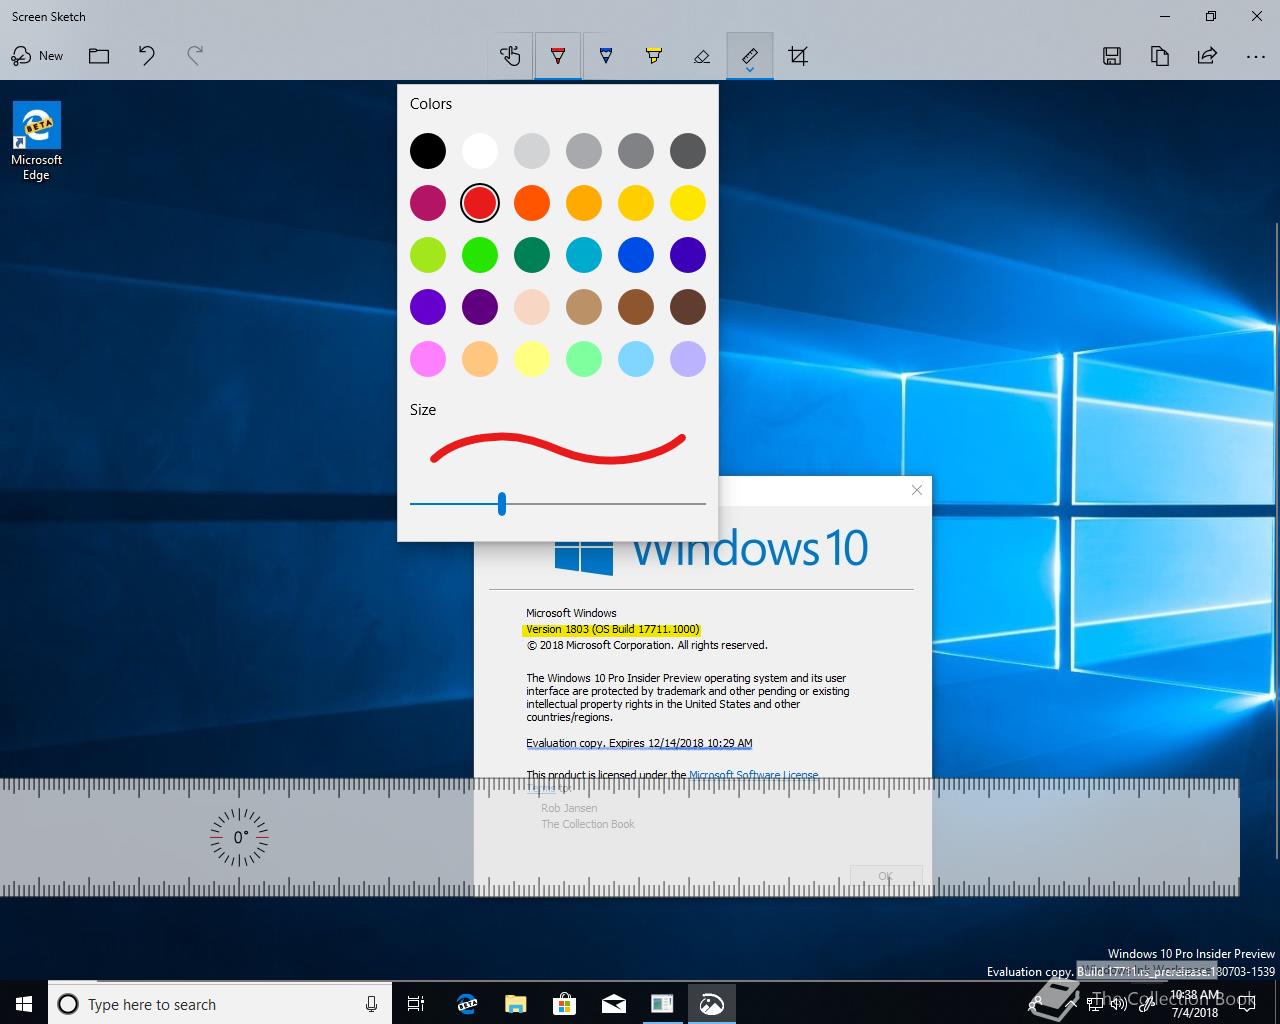
Task: Pick the selected red color swatch
Action: pyautogui.click(x=480, y=203)
